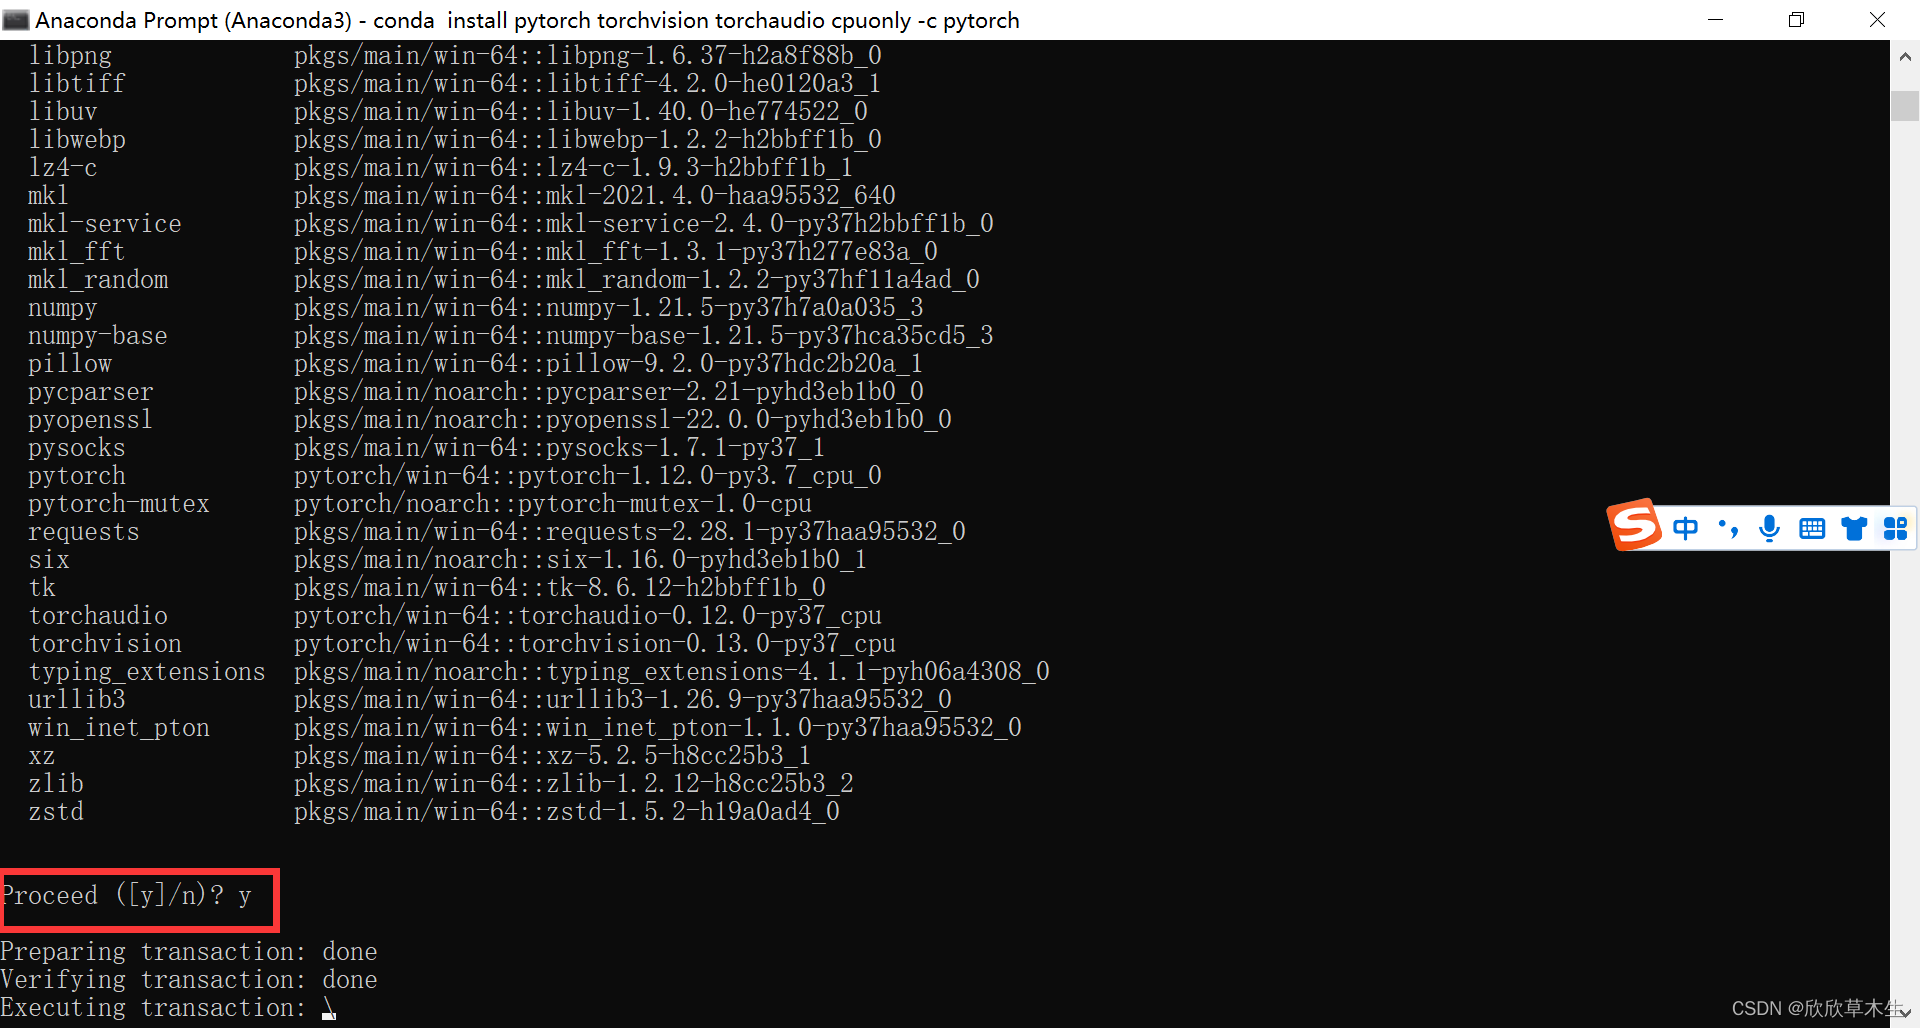Open Sogou toolbox grid icon
1920x1028 pixels.
[1895, 528]
